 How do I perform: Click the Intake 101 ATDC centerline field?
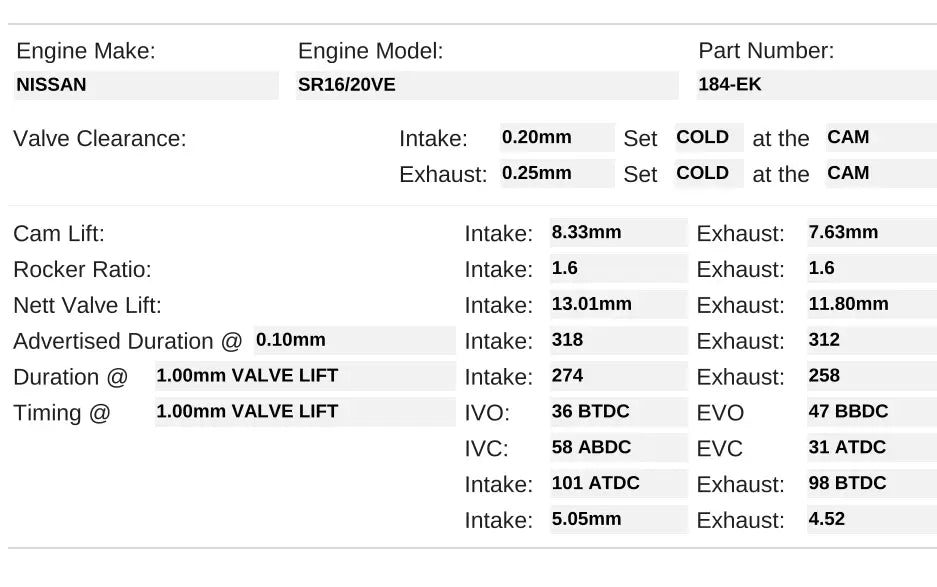click(x=618, y=484)
